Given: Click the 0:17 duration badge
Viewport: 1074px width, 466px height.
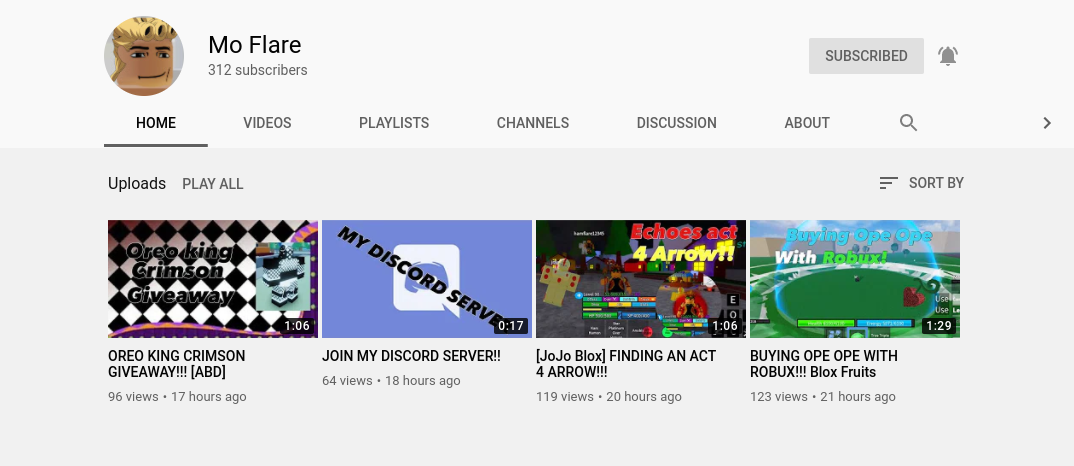Looking at the screenshot, I should tap(511, 326).
